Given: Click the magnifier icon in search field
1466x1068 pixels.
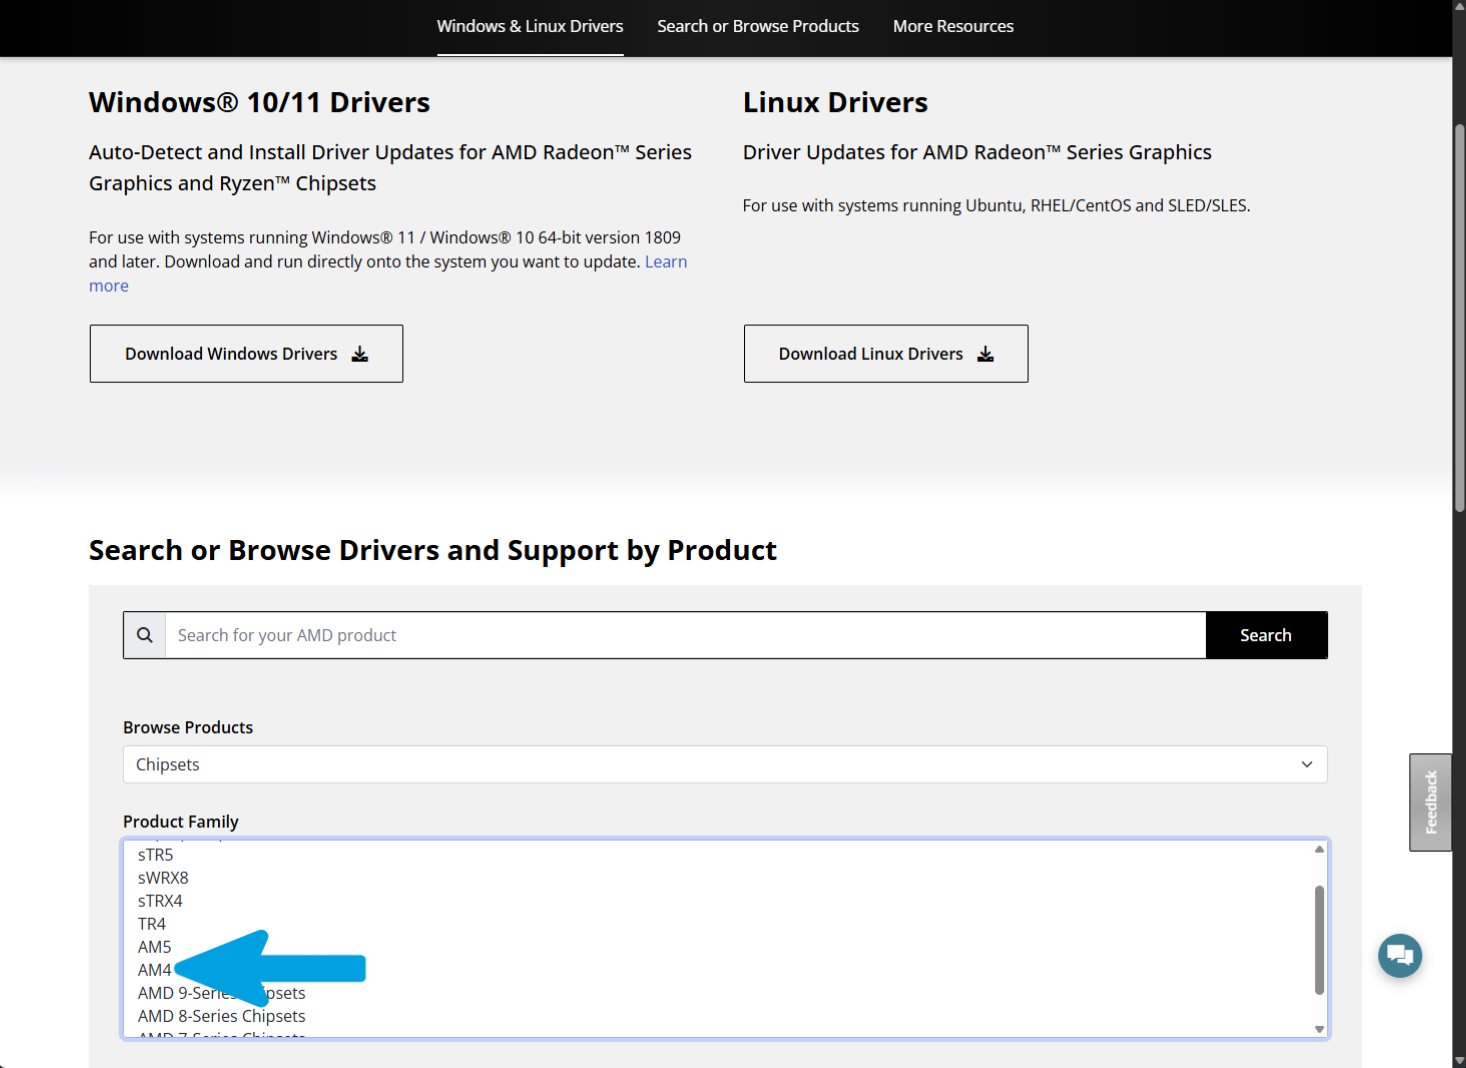Looking at the screenshot, I should tap(145, 635).
